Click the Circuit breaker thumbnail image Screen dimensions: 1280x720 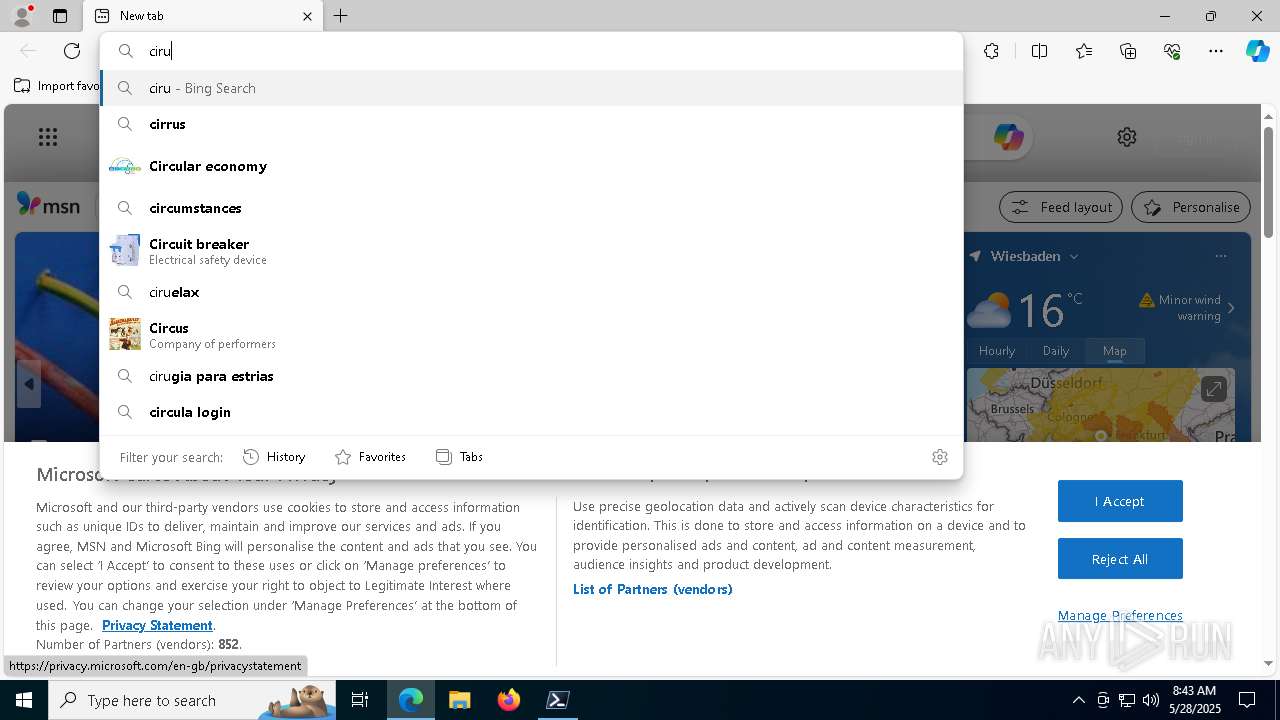point(125,250)
